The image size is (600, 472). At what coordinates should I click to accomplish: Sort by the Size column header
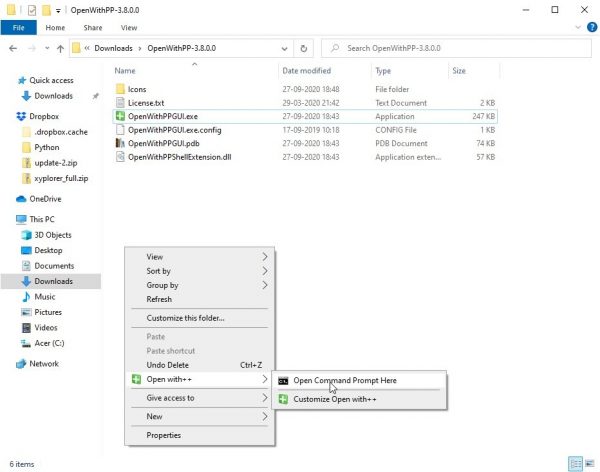pos(474,71)
